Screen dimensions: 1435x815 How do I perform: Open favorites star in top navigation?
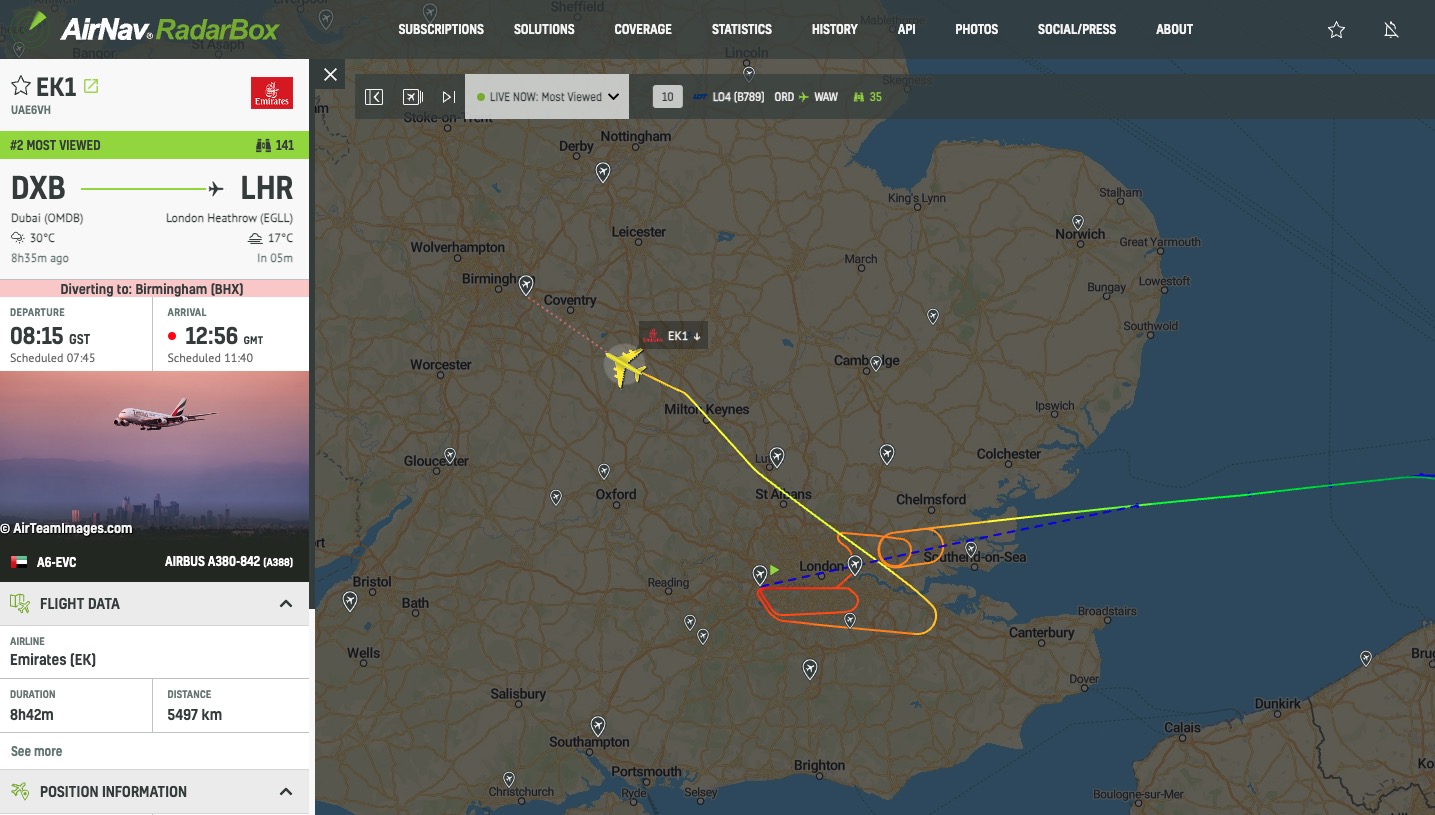(1336, 30)
